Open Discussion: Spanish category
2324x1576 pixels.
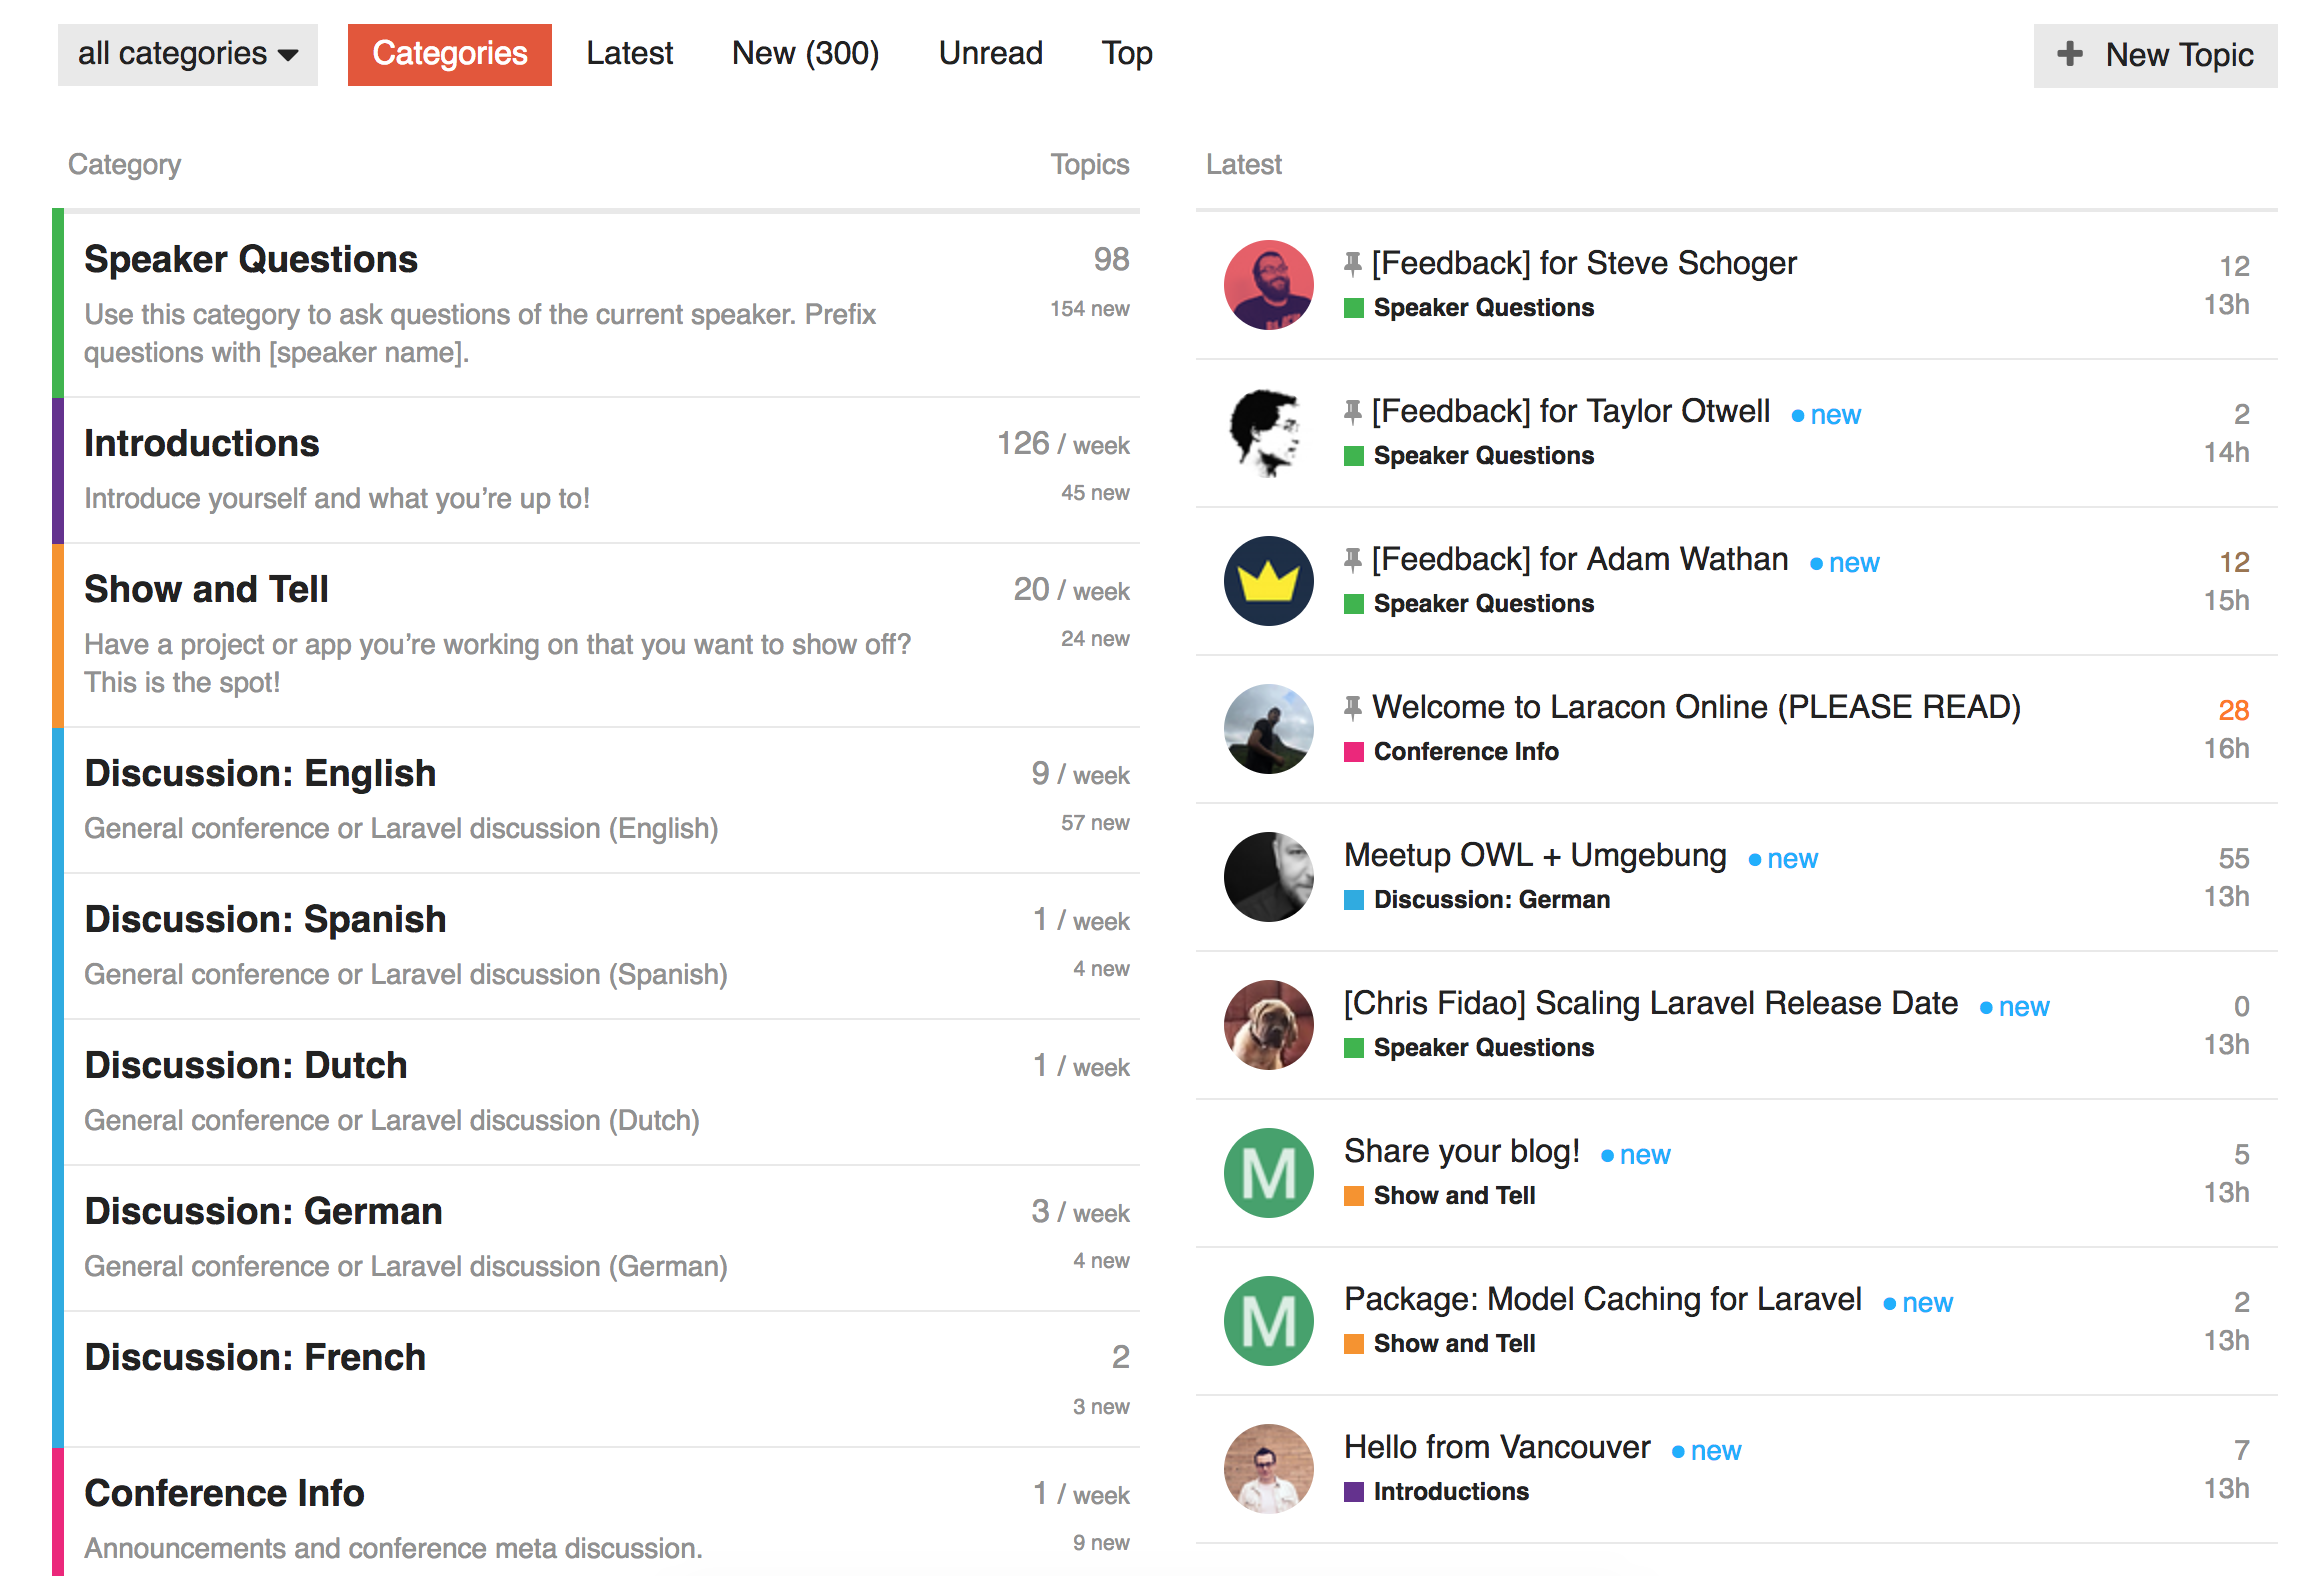tap(265, 919)
